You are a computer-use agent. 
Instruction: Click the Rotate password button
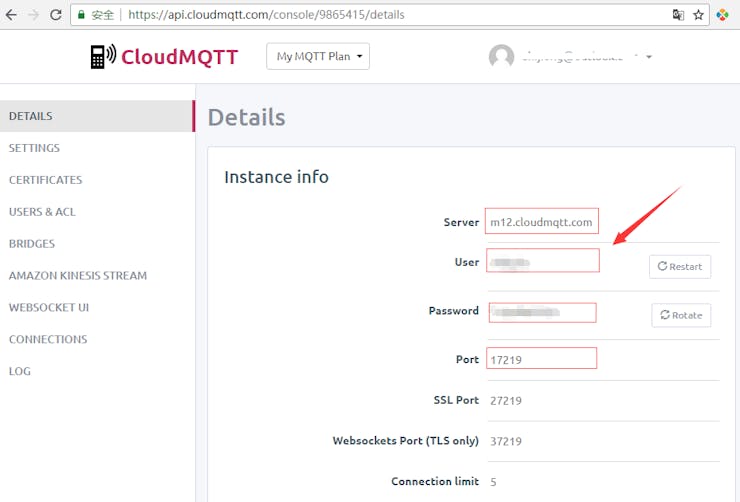click(x=681, y=315)
